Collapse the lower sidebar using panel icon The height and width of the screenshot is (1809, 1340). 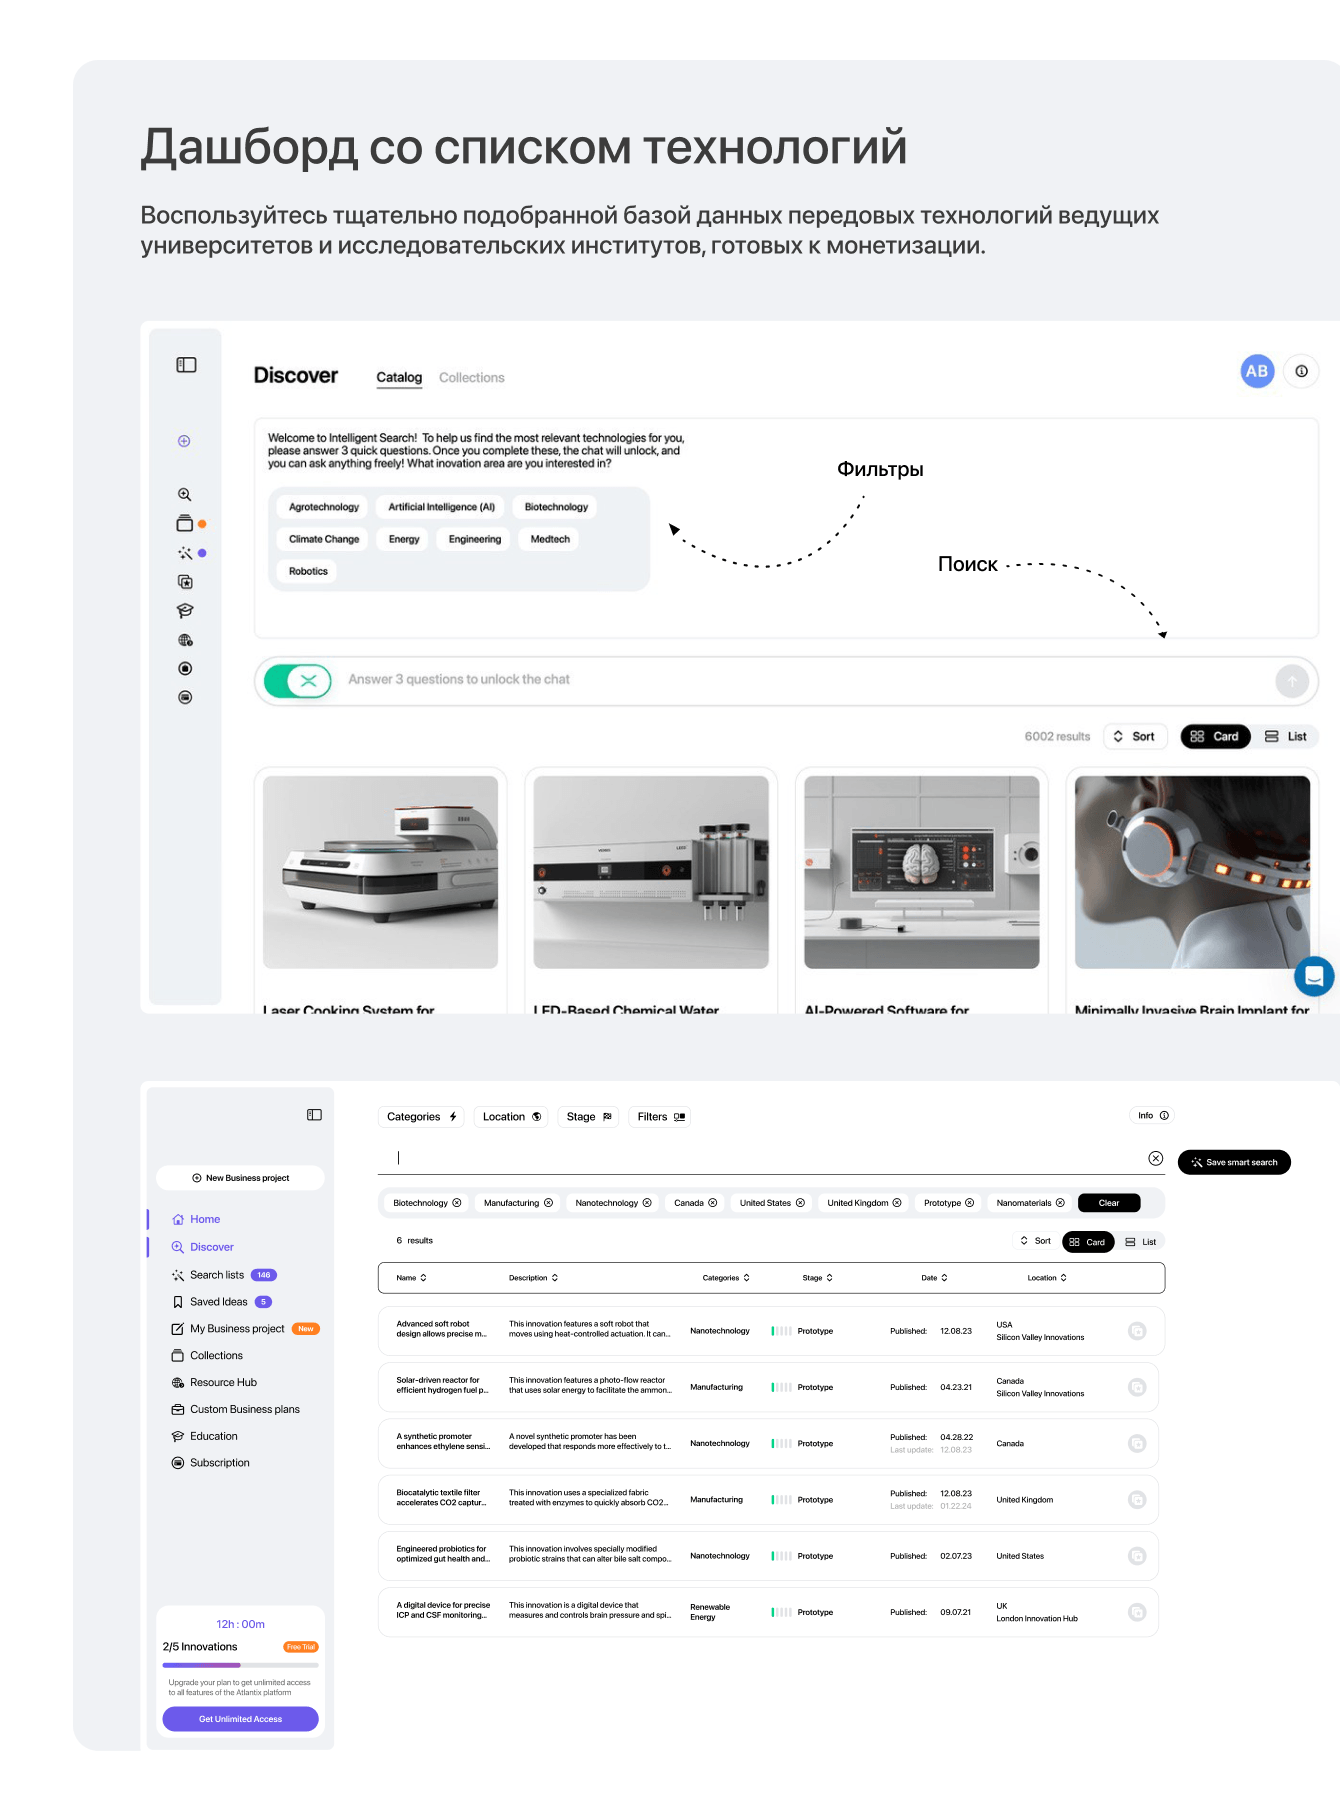click(x=314, y=1115)
